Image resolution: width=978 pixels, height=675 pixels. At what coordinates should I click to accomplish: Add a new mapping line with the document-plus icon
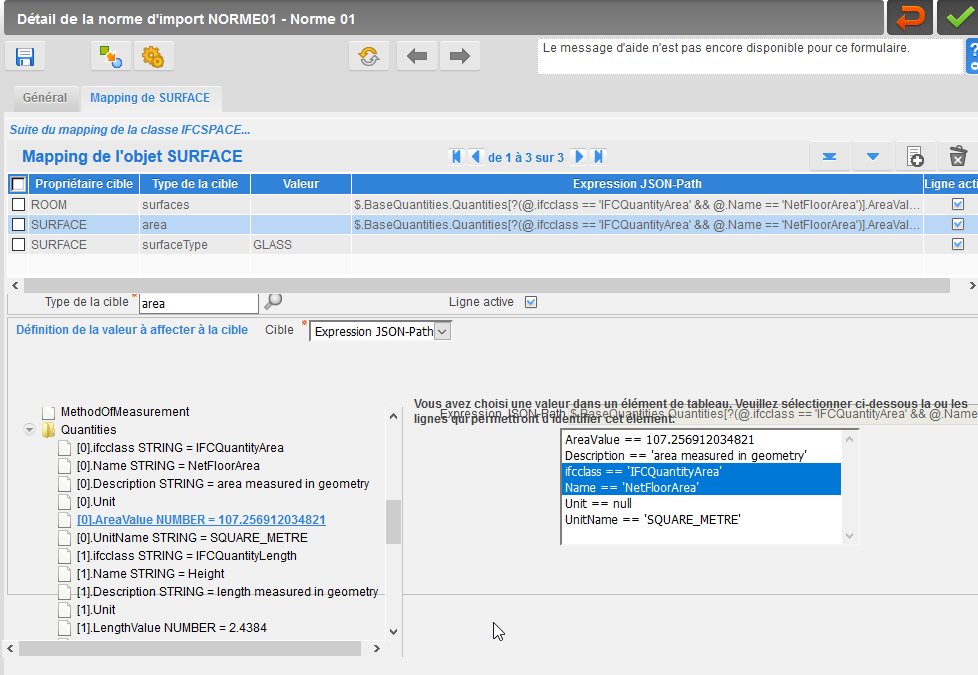pos(915,157)
